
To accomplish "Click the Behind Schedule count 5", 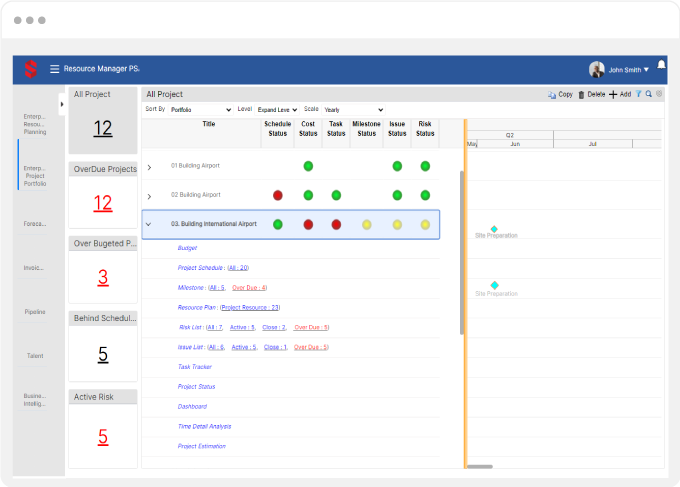I will (103, 354).
